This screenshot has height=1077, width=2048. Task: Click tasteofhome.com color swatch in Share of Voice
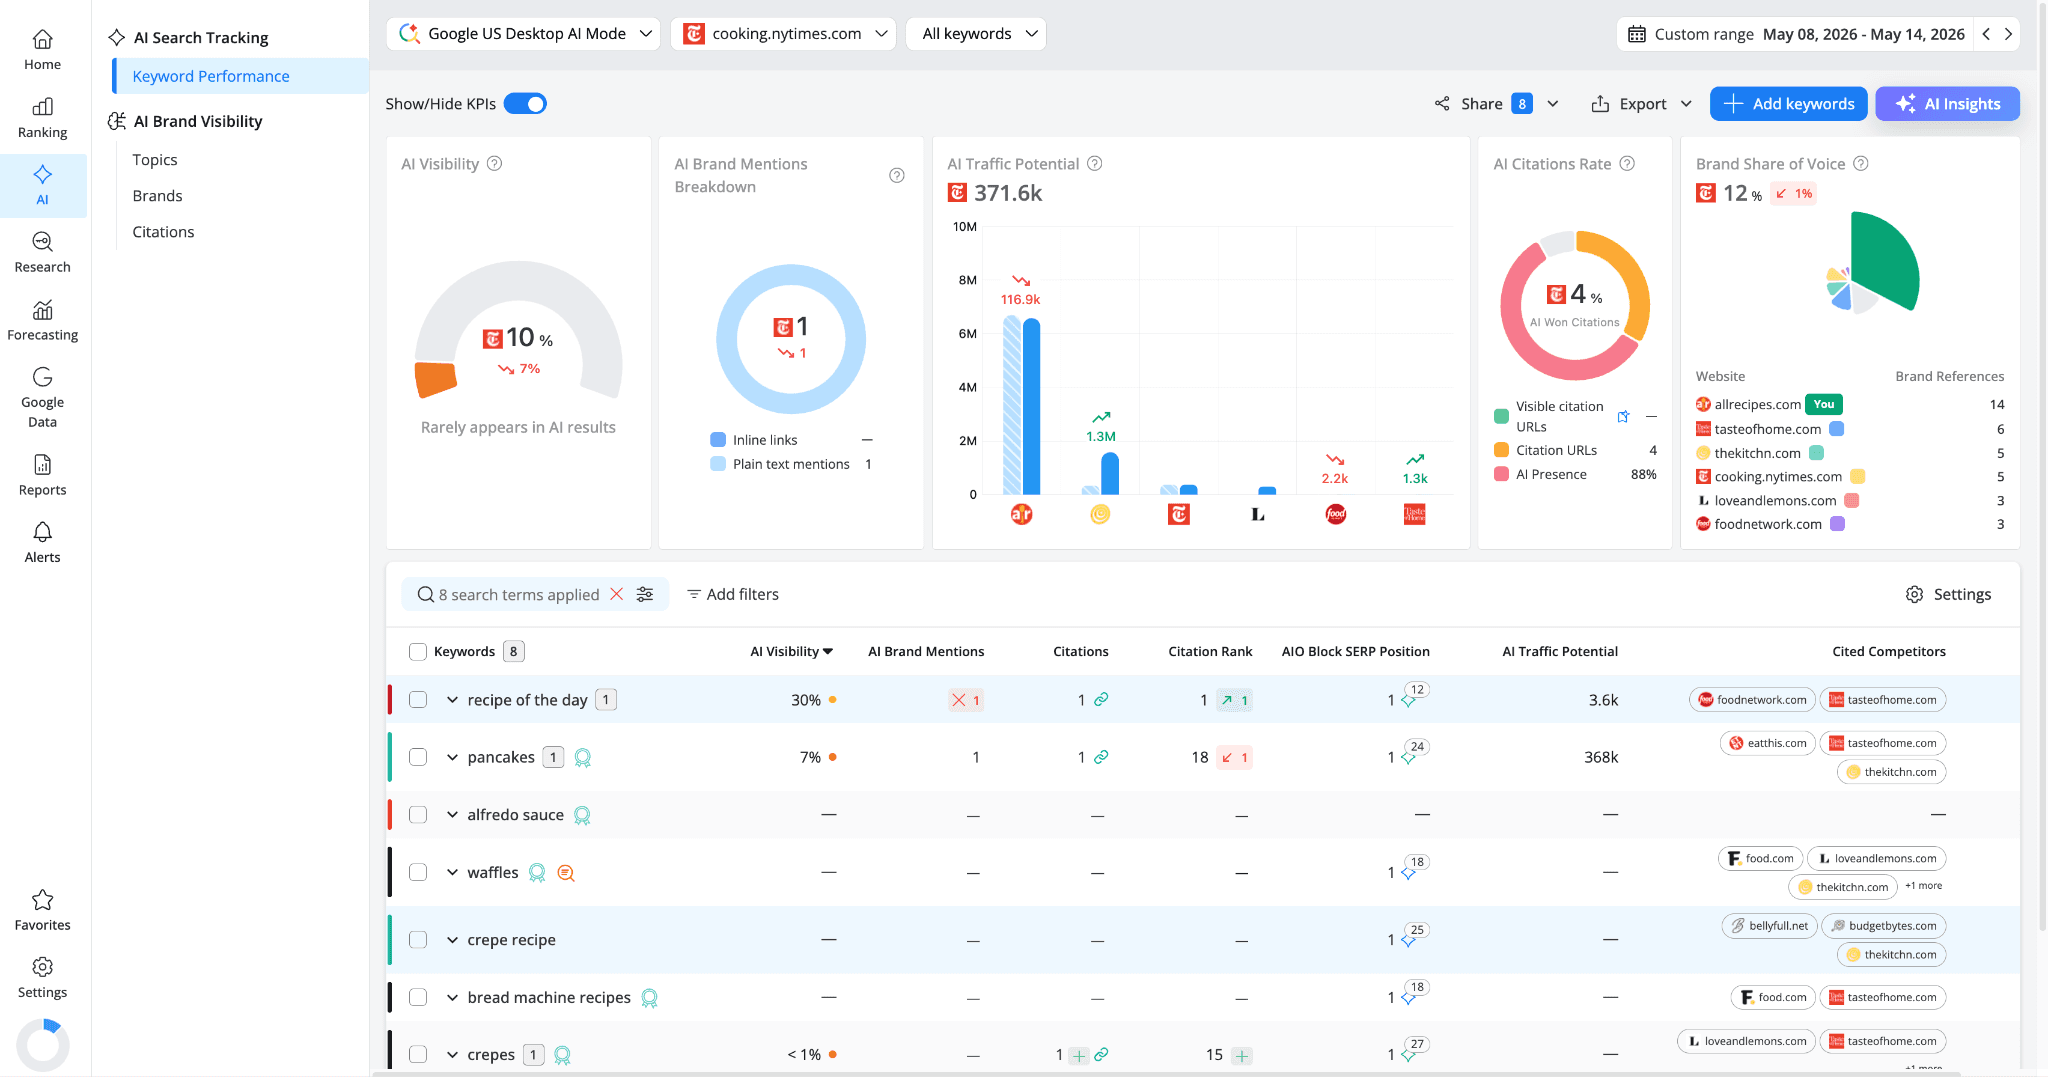click(1837, 429)
